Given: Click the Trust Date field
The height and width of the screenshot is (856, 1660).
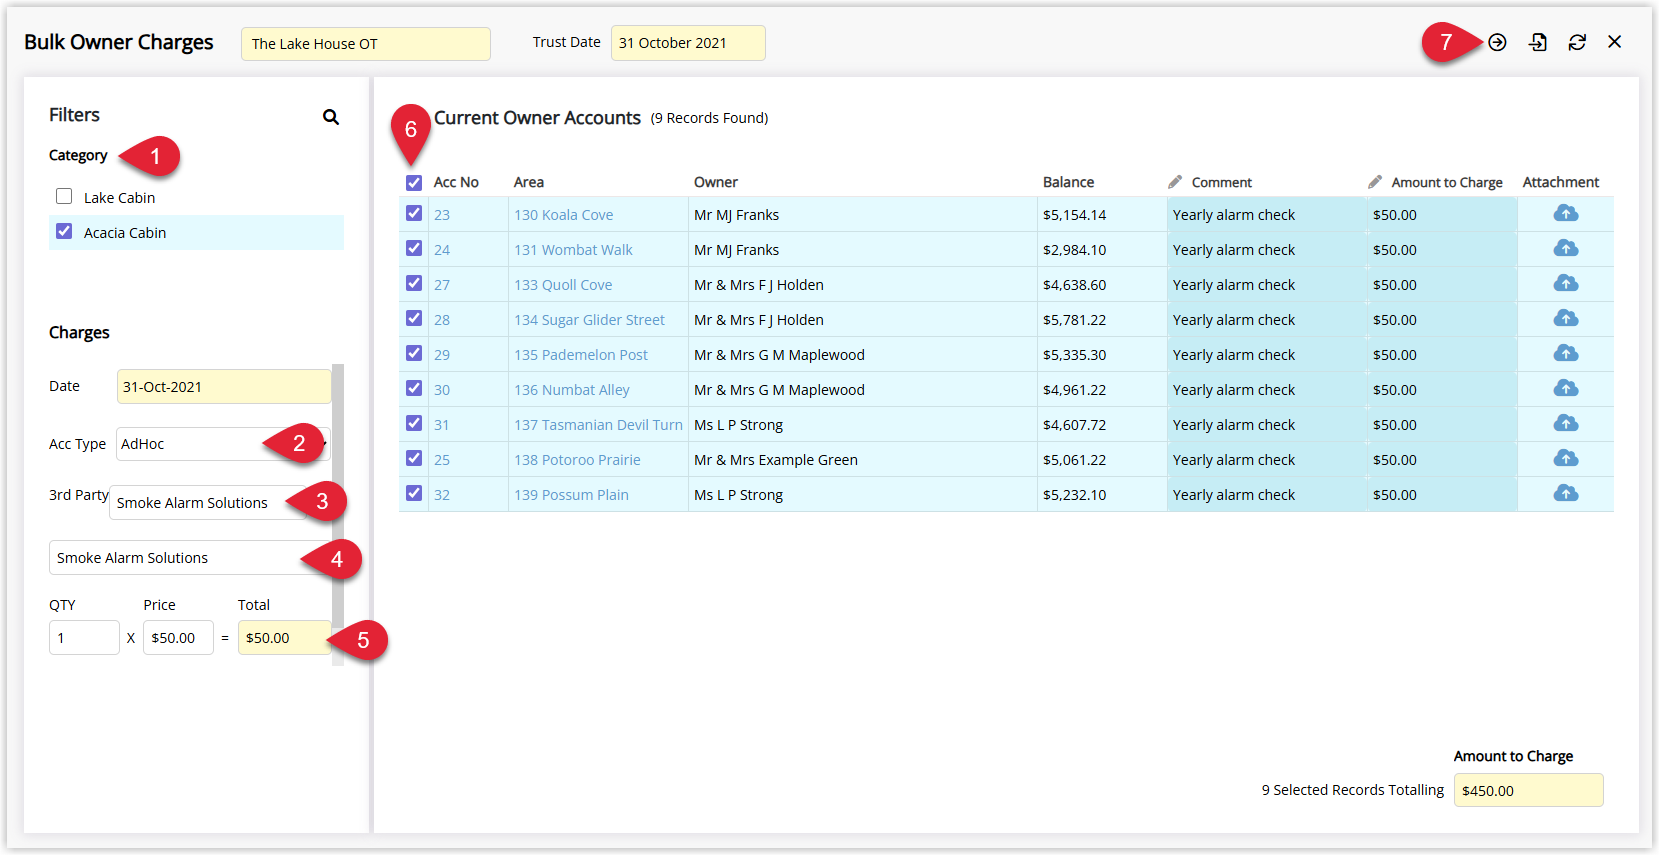Looking at the screenshot, I should [688, 43].
